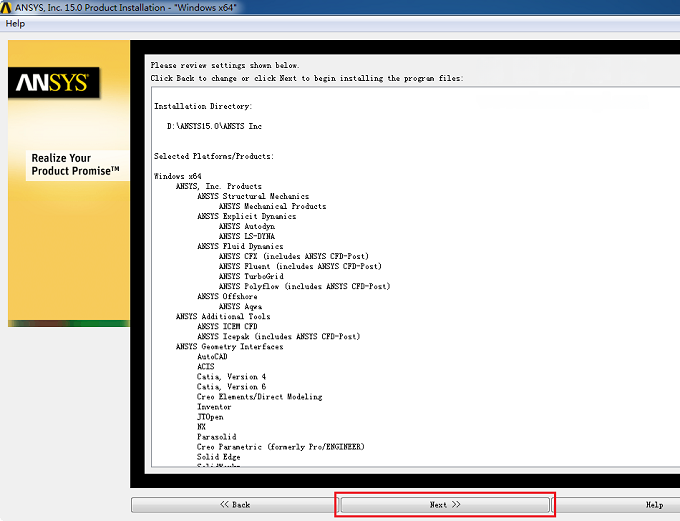Click 'Catia, Version 4' entry
Screen dimensions: 680x521
(232, 377)
